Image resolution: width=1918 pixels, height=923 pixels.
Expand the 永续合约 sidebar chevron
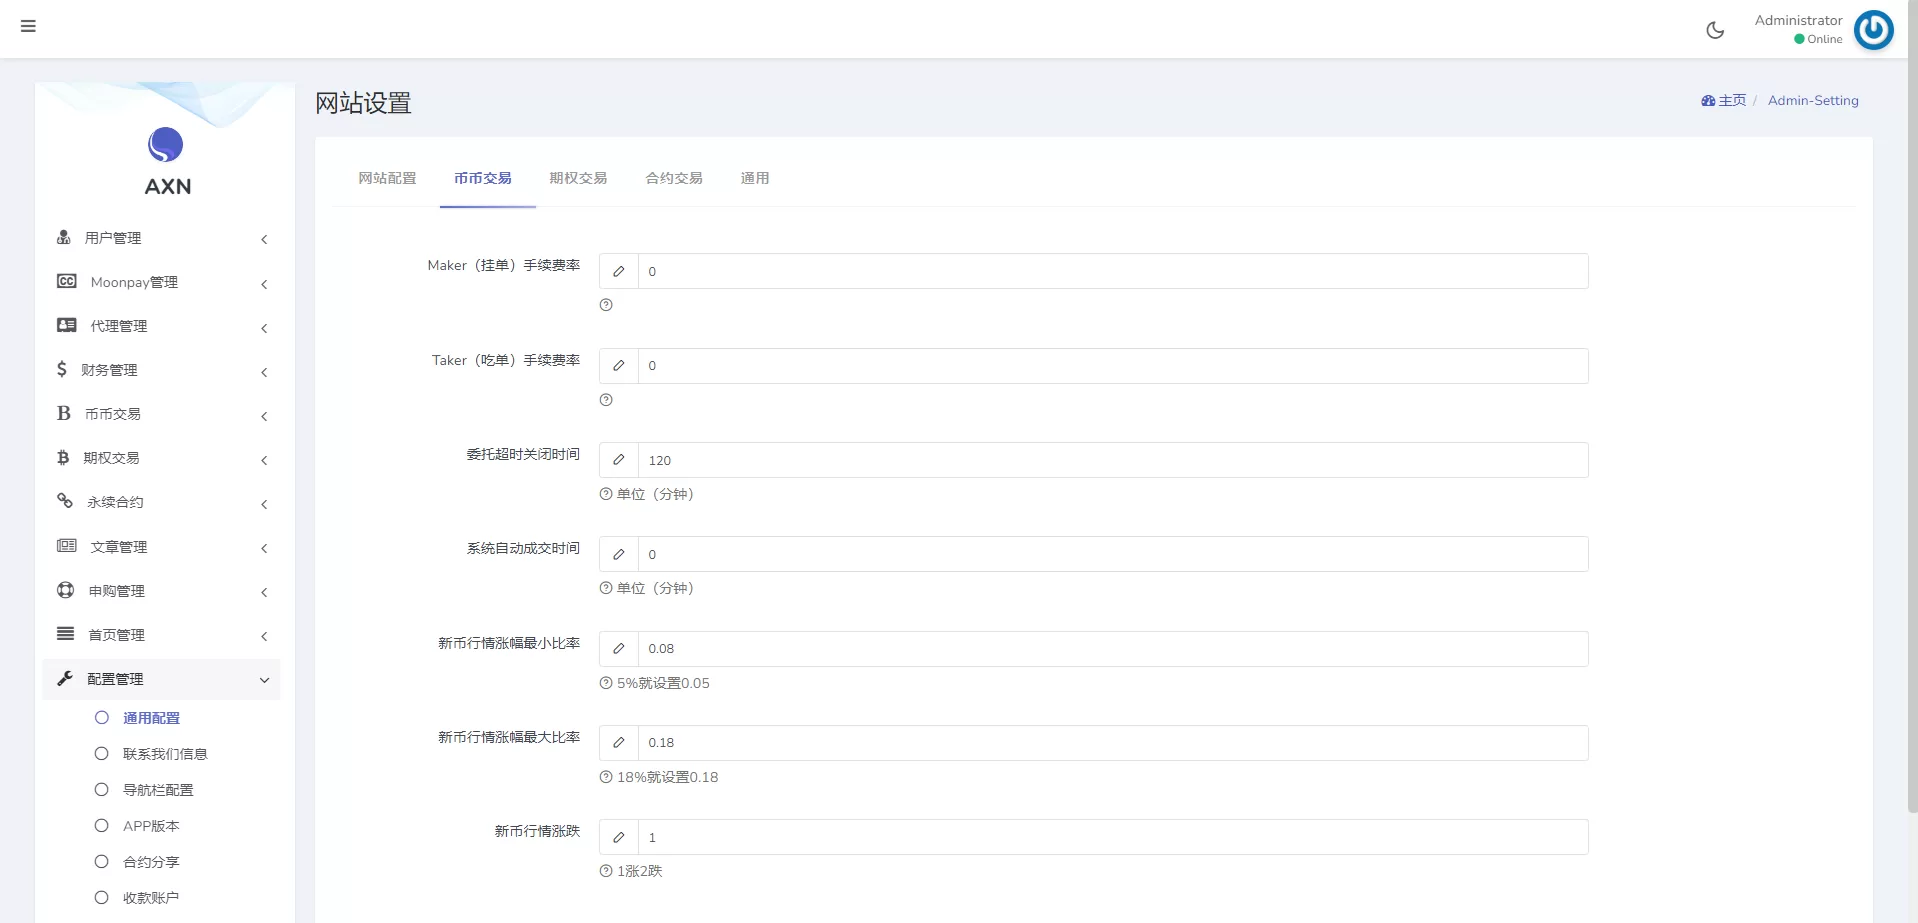point(264,504)
